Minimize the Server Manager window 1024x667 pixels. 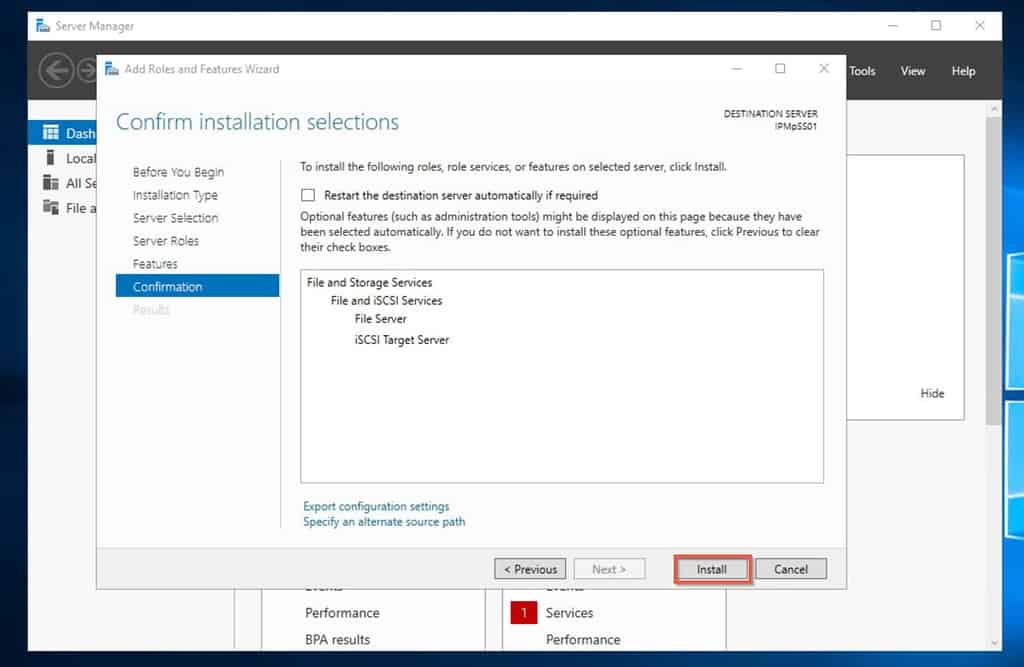892,25
